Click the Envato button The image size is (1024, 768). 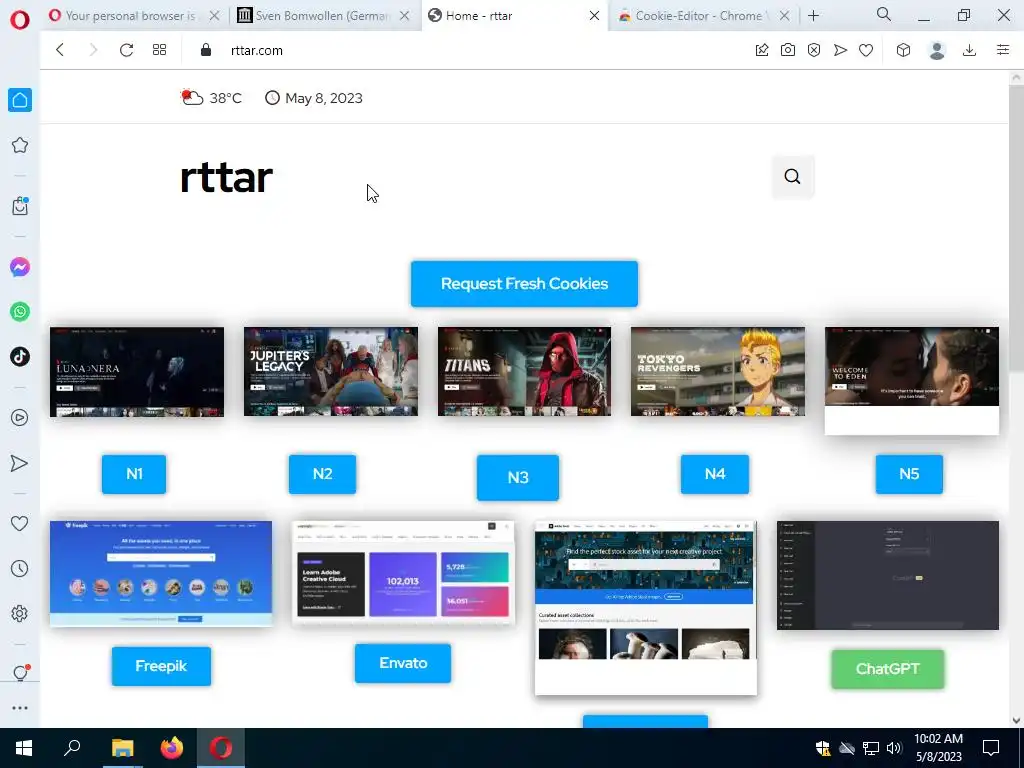pyautogui.click(x=403, y=663)
